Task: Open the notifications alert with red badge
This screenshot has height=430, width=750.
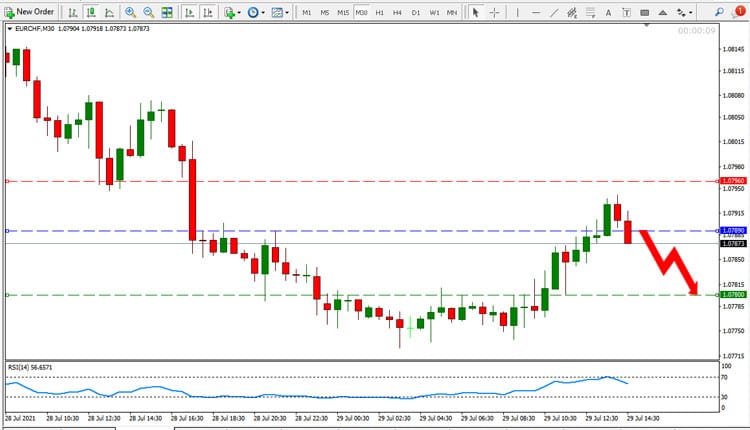Action: pos(739,12)
